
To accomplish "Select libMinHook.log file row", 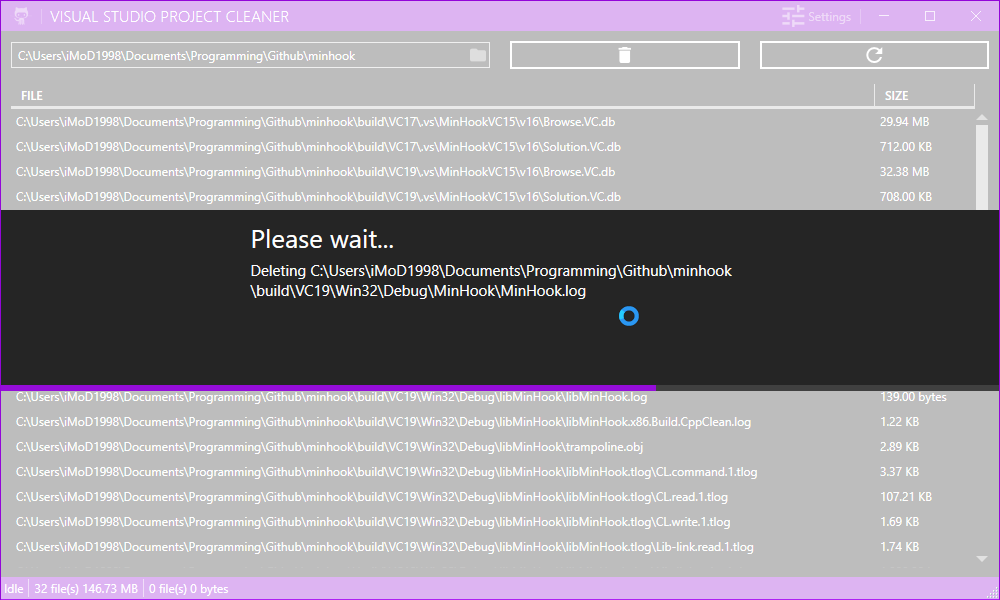I will tap(493, 397).
